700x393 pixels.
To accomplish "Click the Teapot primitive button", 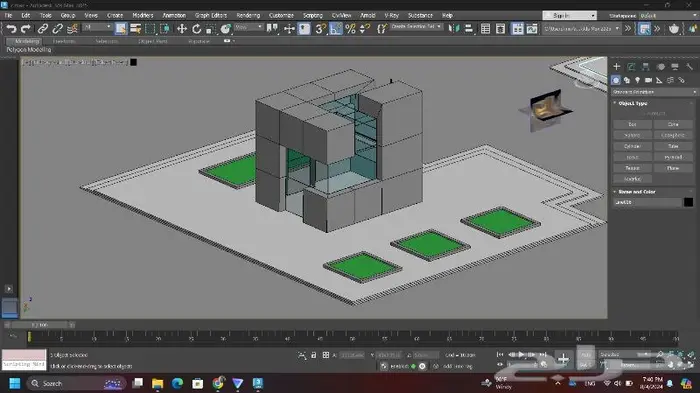I will point(632,168).
